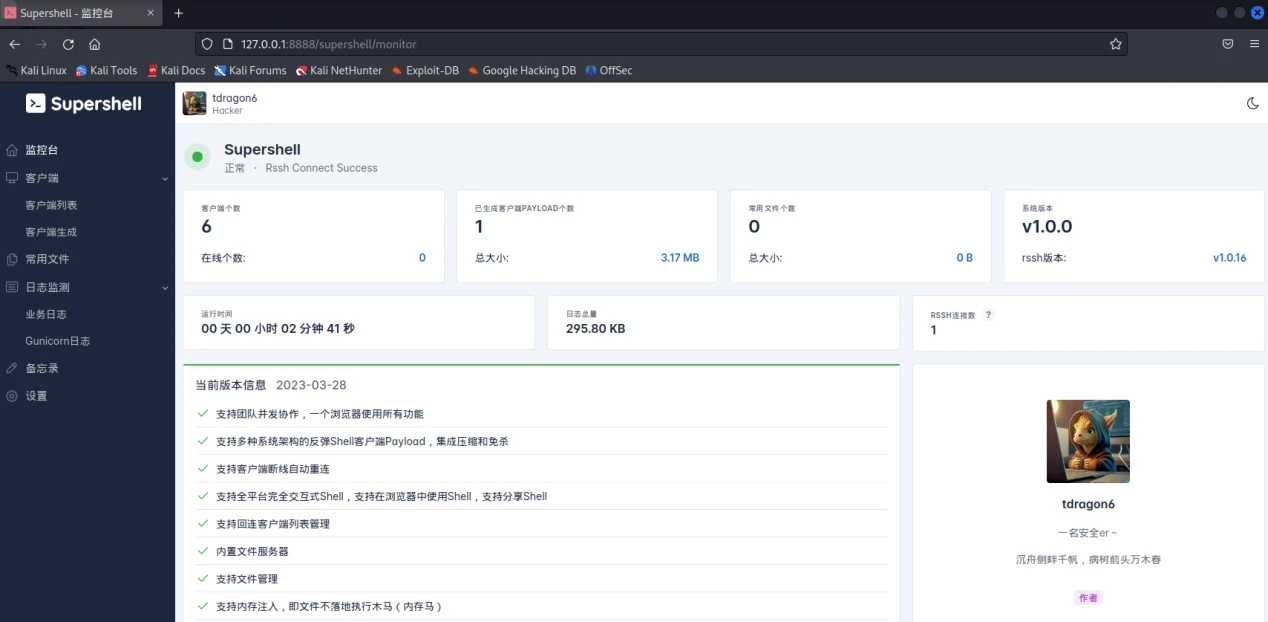
Task: Click the log total 295.80 KB value
Action: point(596,328)
